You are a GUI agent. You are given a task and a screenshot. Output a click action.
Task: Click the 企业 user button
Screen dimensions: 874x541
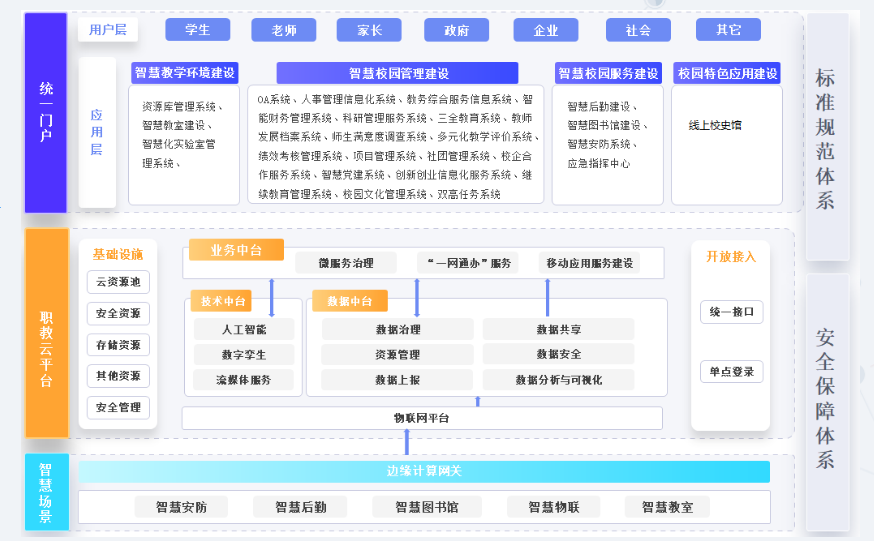[546, 30]
